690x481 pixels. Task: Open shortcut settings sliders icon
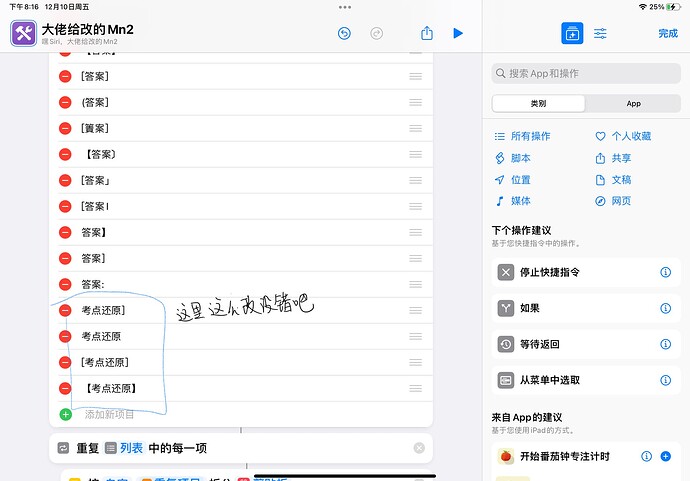tap(600, 33)
